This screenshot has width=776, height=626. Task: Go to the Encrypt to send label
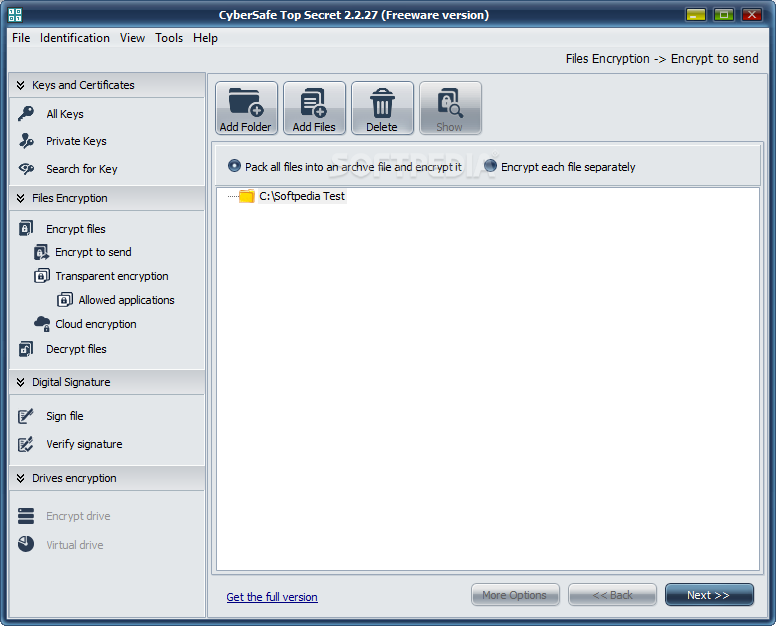point(93,252)
